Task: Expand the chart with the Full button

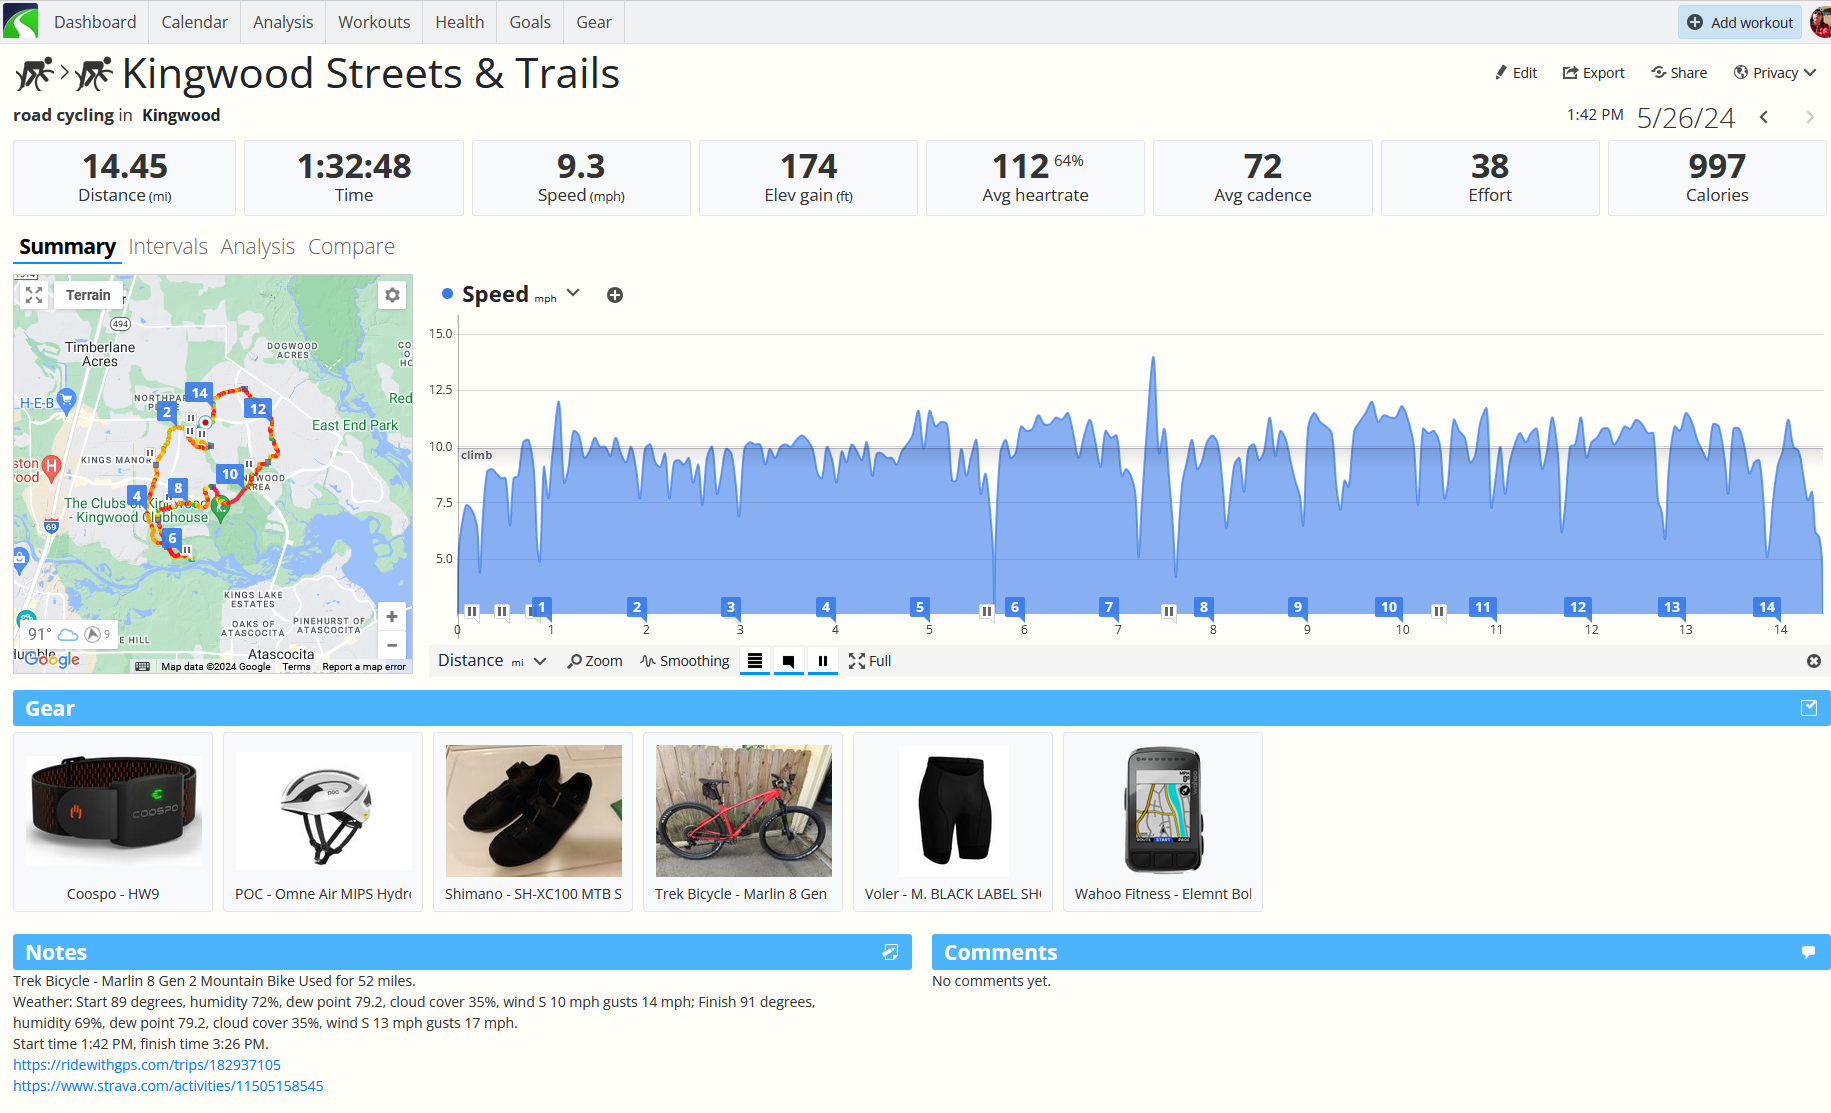Action: [870, 661]
